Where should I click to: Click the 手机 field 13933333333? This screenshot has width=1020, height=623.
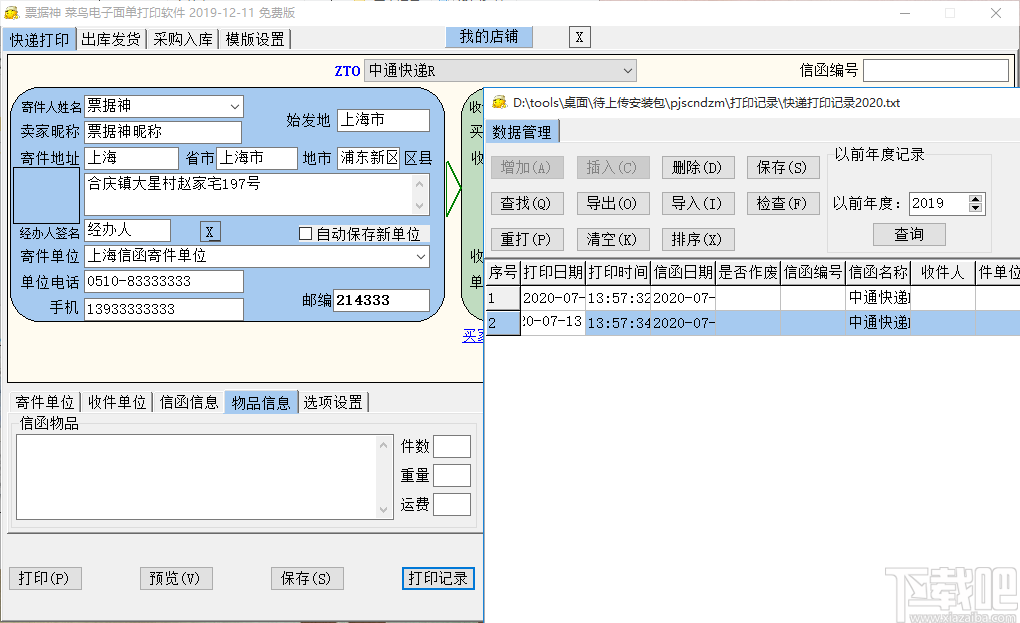tap(164, 309)
